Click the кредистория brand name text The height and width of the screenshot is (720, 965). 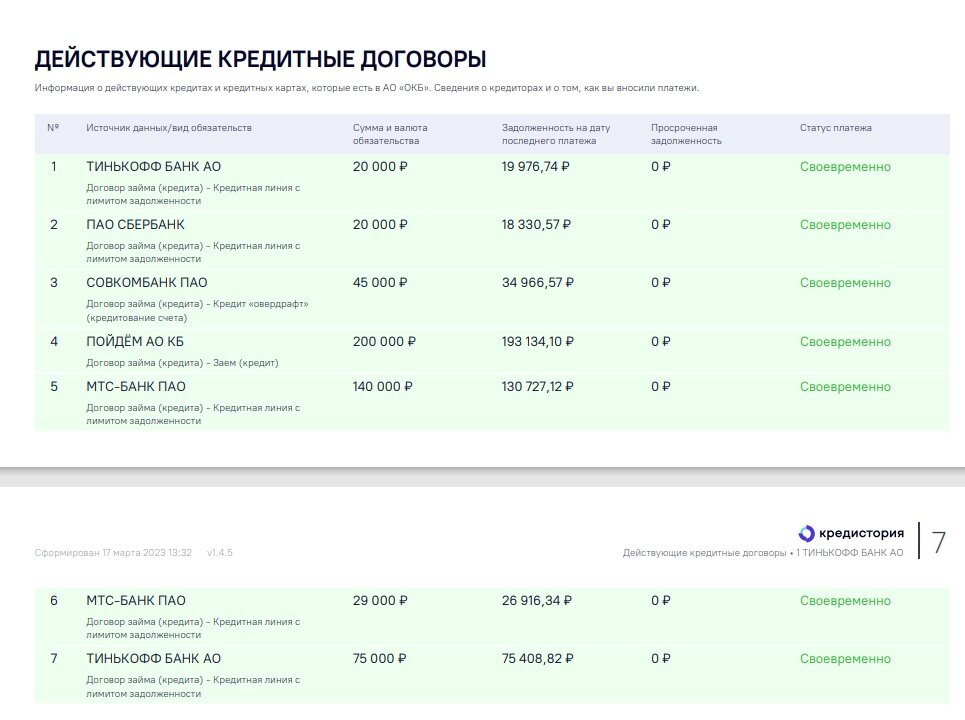click(861, 534)
